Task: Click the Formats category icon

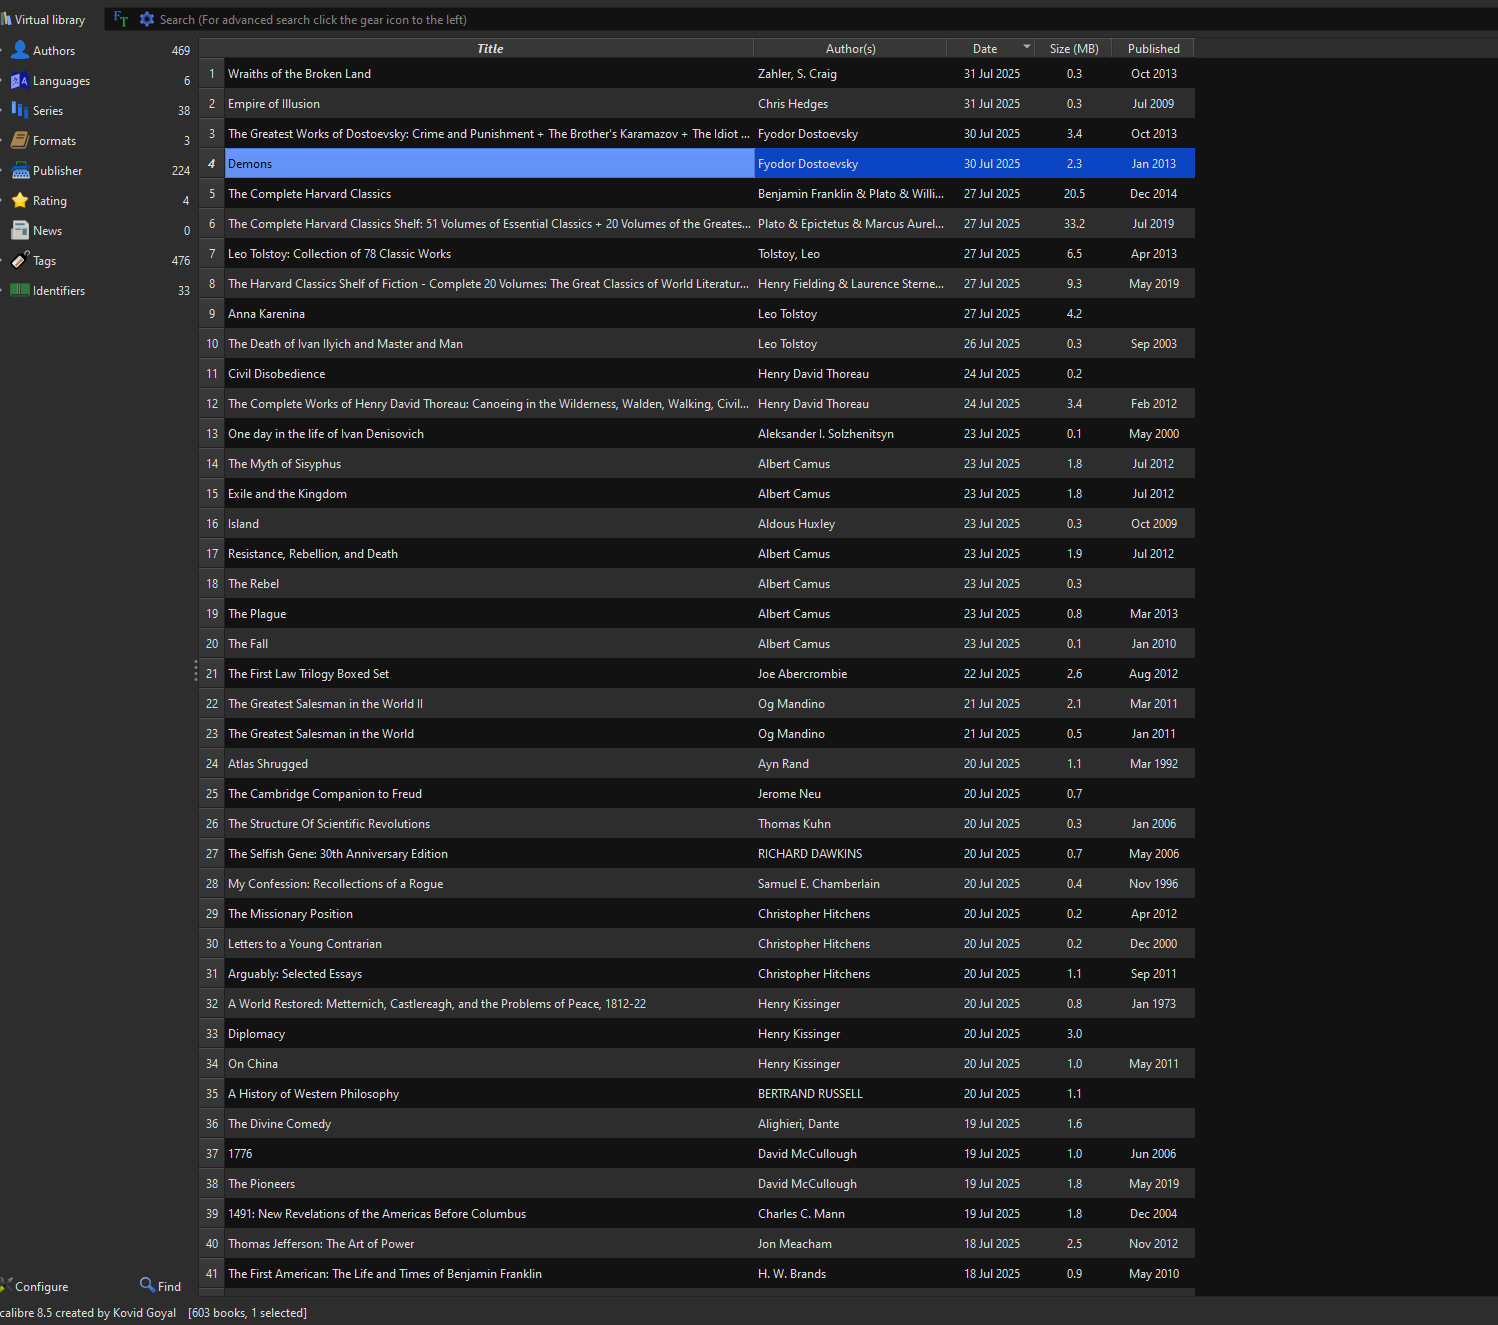Action: click(x=20, y=140)
